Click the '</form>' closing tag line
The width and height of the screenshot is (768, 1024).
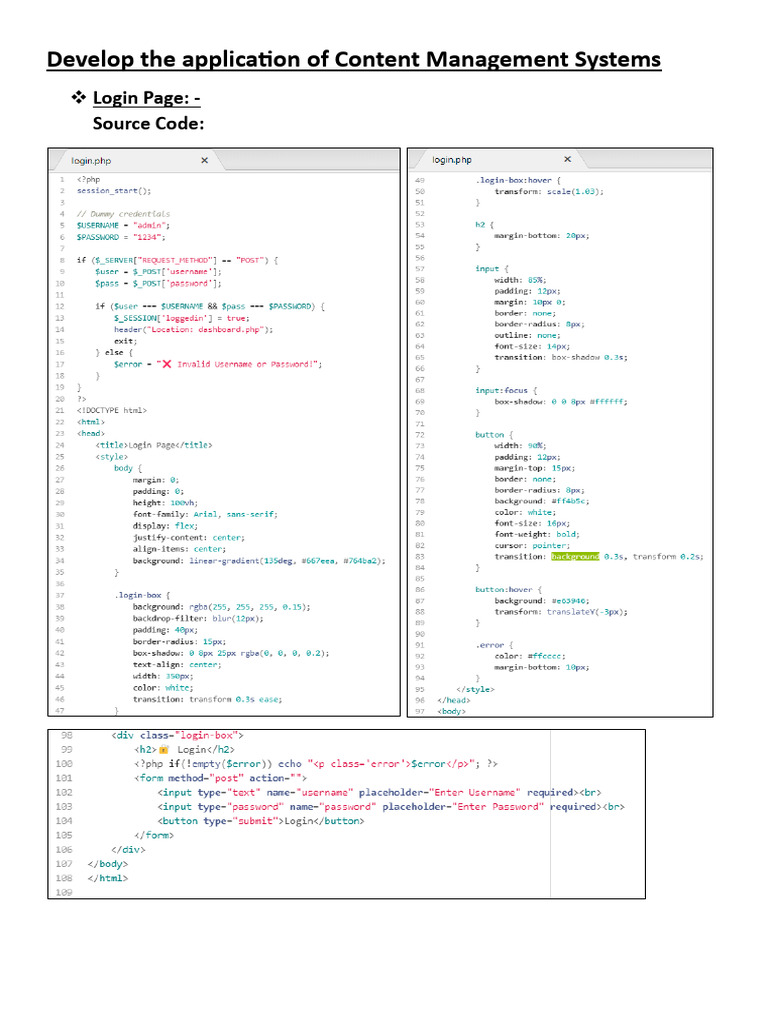tap(154, 835)
